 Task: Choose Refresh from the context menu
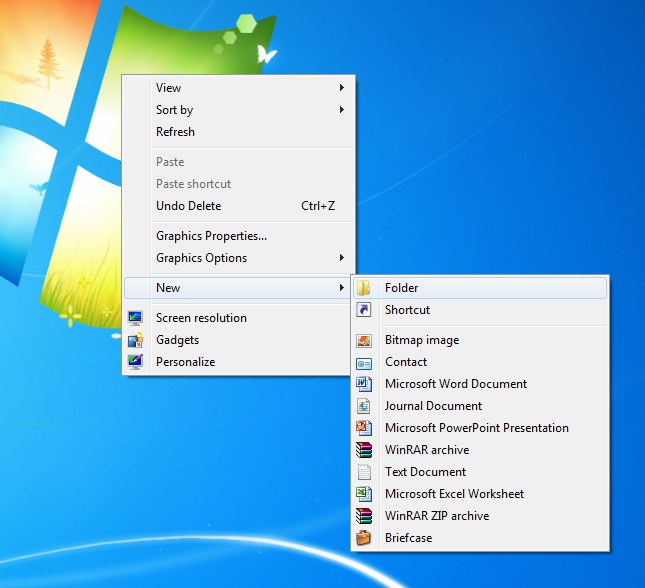tap(175, 132)
